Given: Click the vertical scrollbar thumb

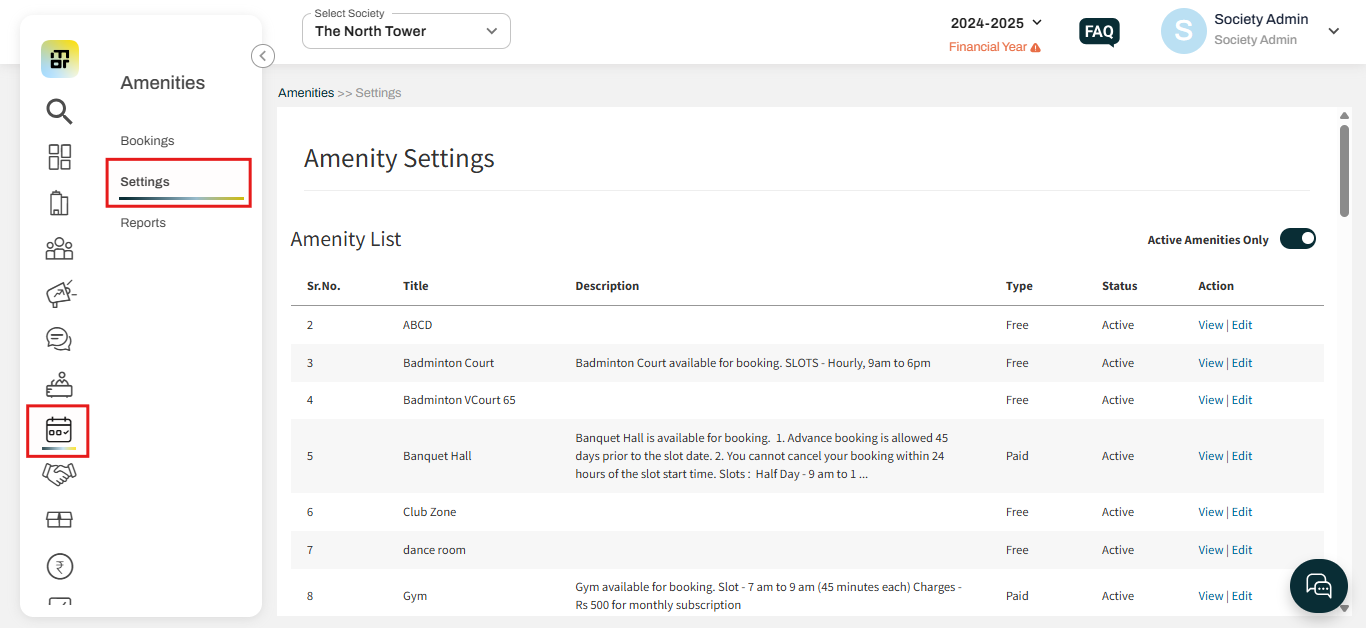Looking at the screenshot, I should pos(1344,170).
